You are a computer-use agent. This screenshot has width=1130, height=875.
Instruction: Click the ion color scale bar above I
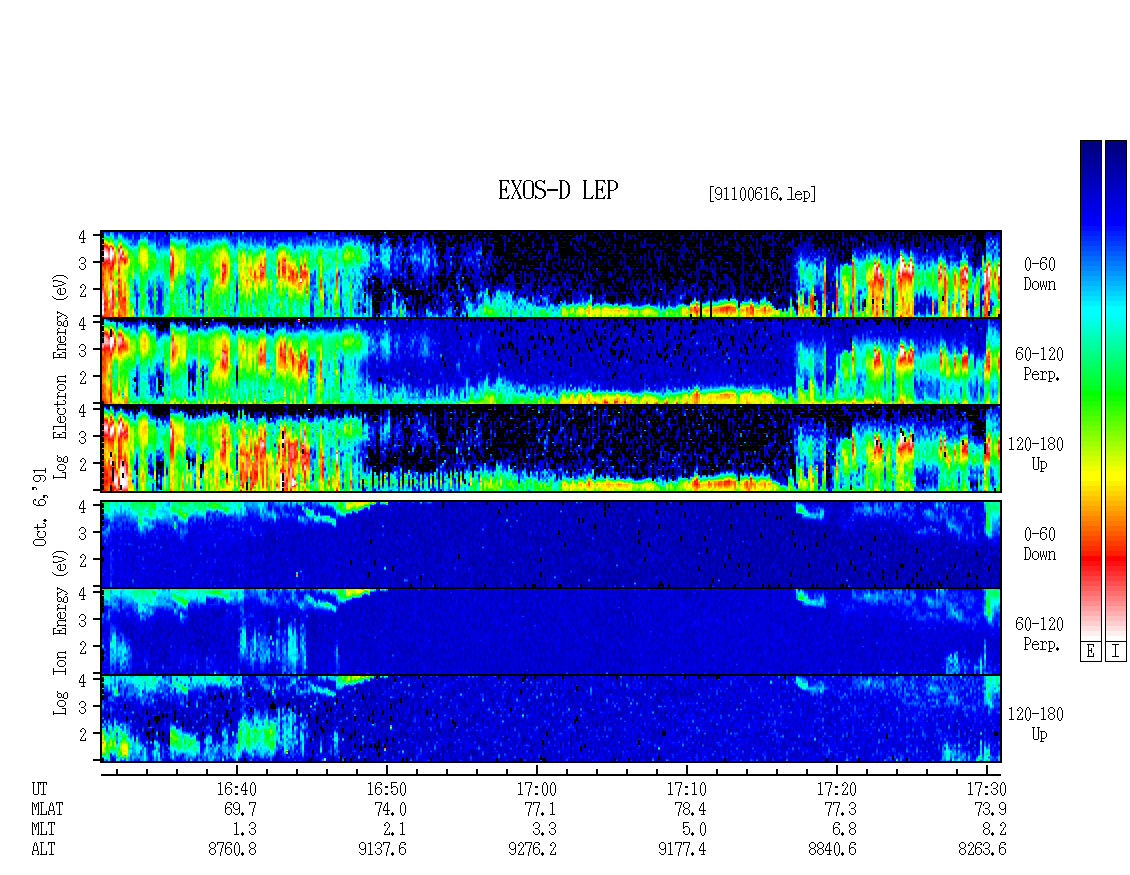(1116, 389)
